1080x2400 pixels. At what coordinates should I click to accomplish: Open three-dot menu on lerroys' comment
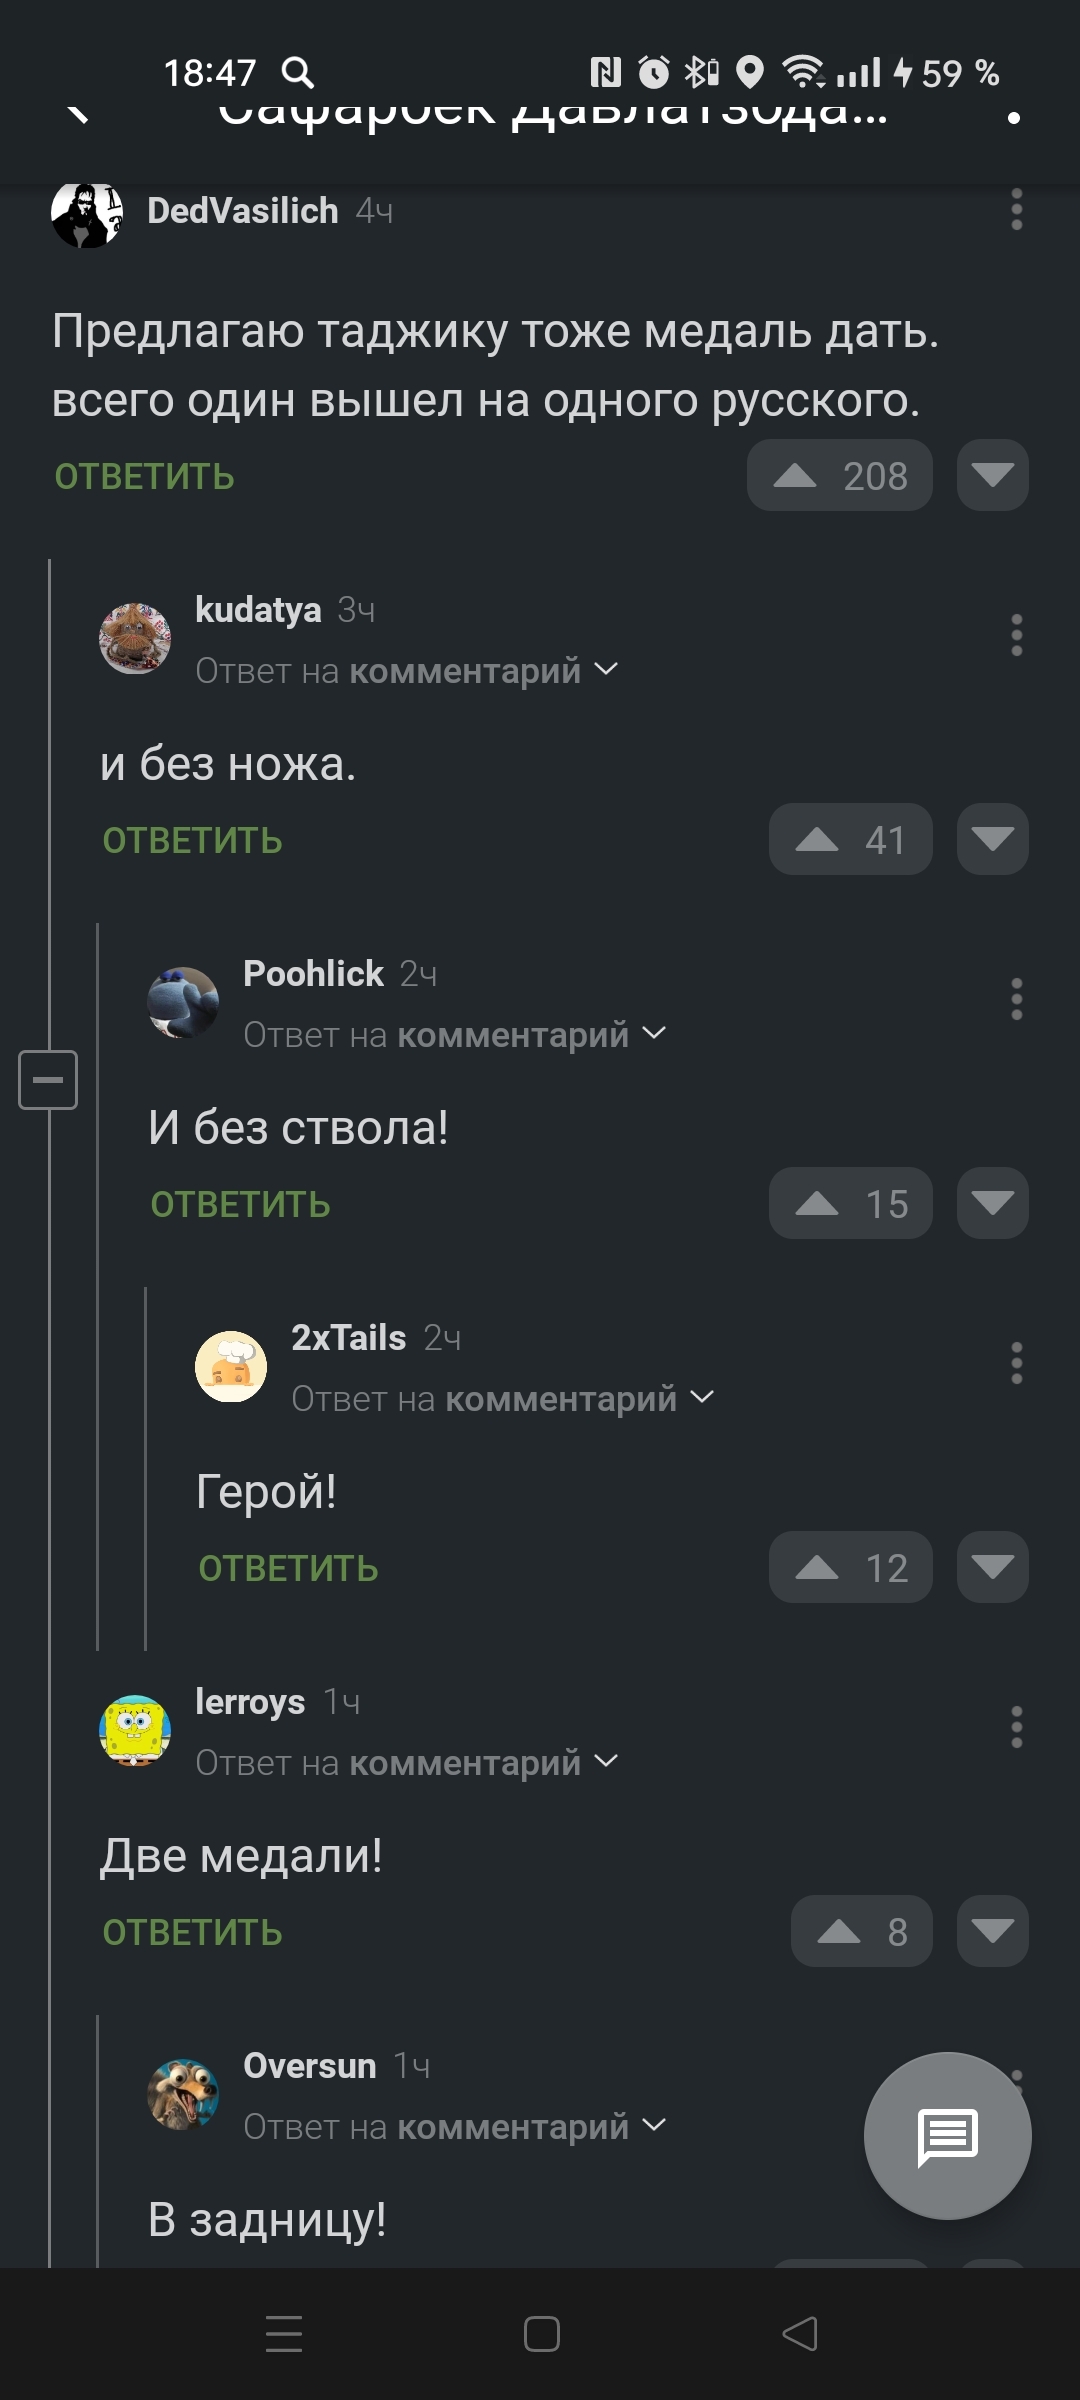pyautogui.click(x=1016, y=1727)
